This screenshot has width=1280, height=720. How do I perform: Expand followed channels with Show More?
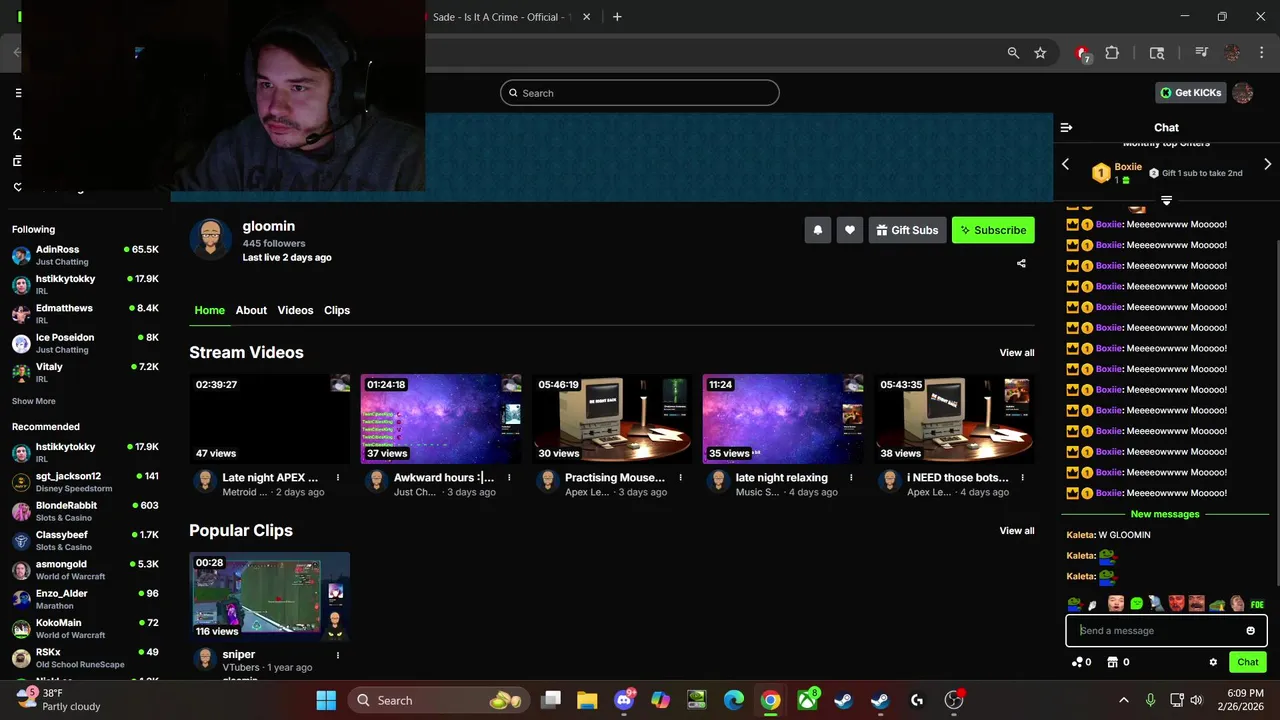pyautogui.click(x=34, y=401)
